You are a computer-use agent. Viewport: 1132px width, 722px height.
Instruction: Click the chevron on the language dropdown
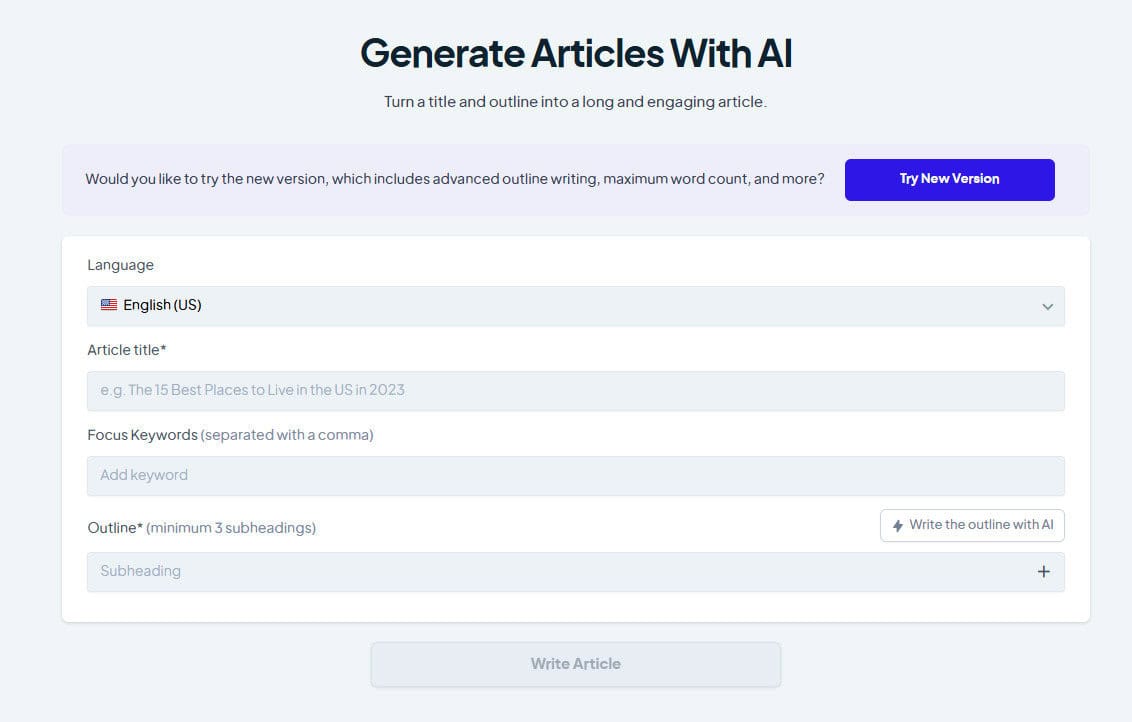click(x=1047, y=306)
